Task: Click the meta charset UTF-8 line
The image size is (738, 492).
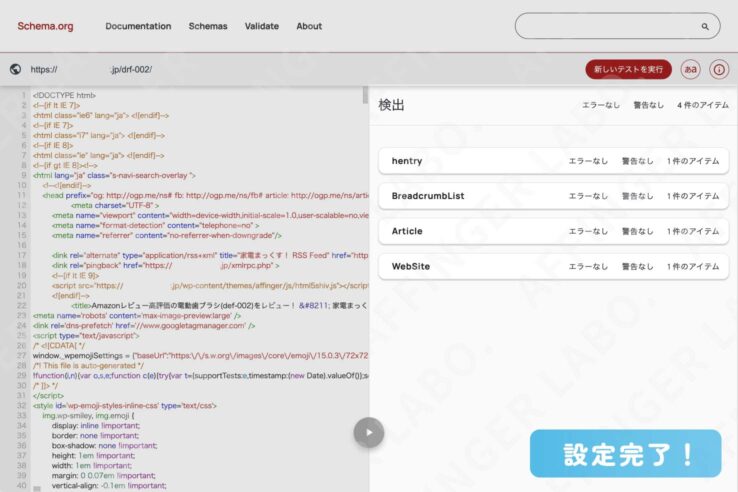Action: (x=115, y=205)
